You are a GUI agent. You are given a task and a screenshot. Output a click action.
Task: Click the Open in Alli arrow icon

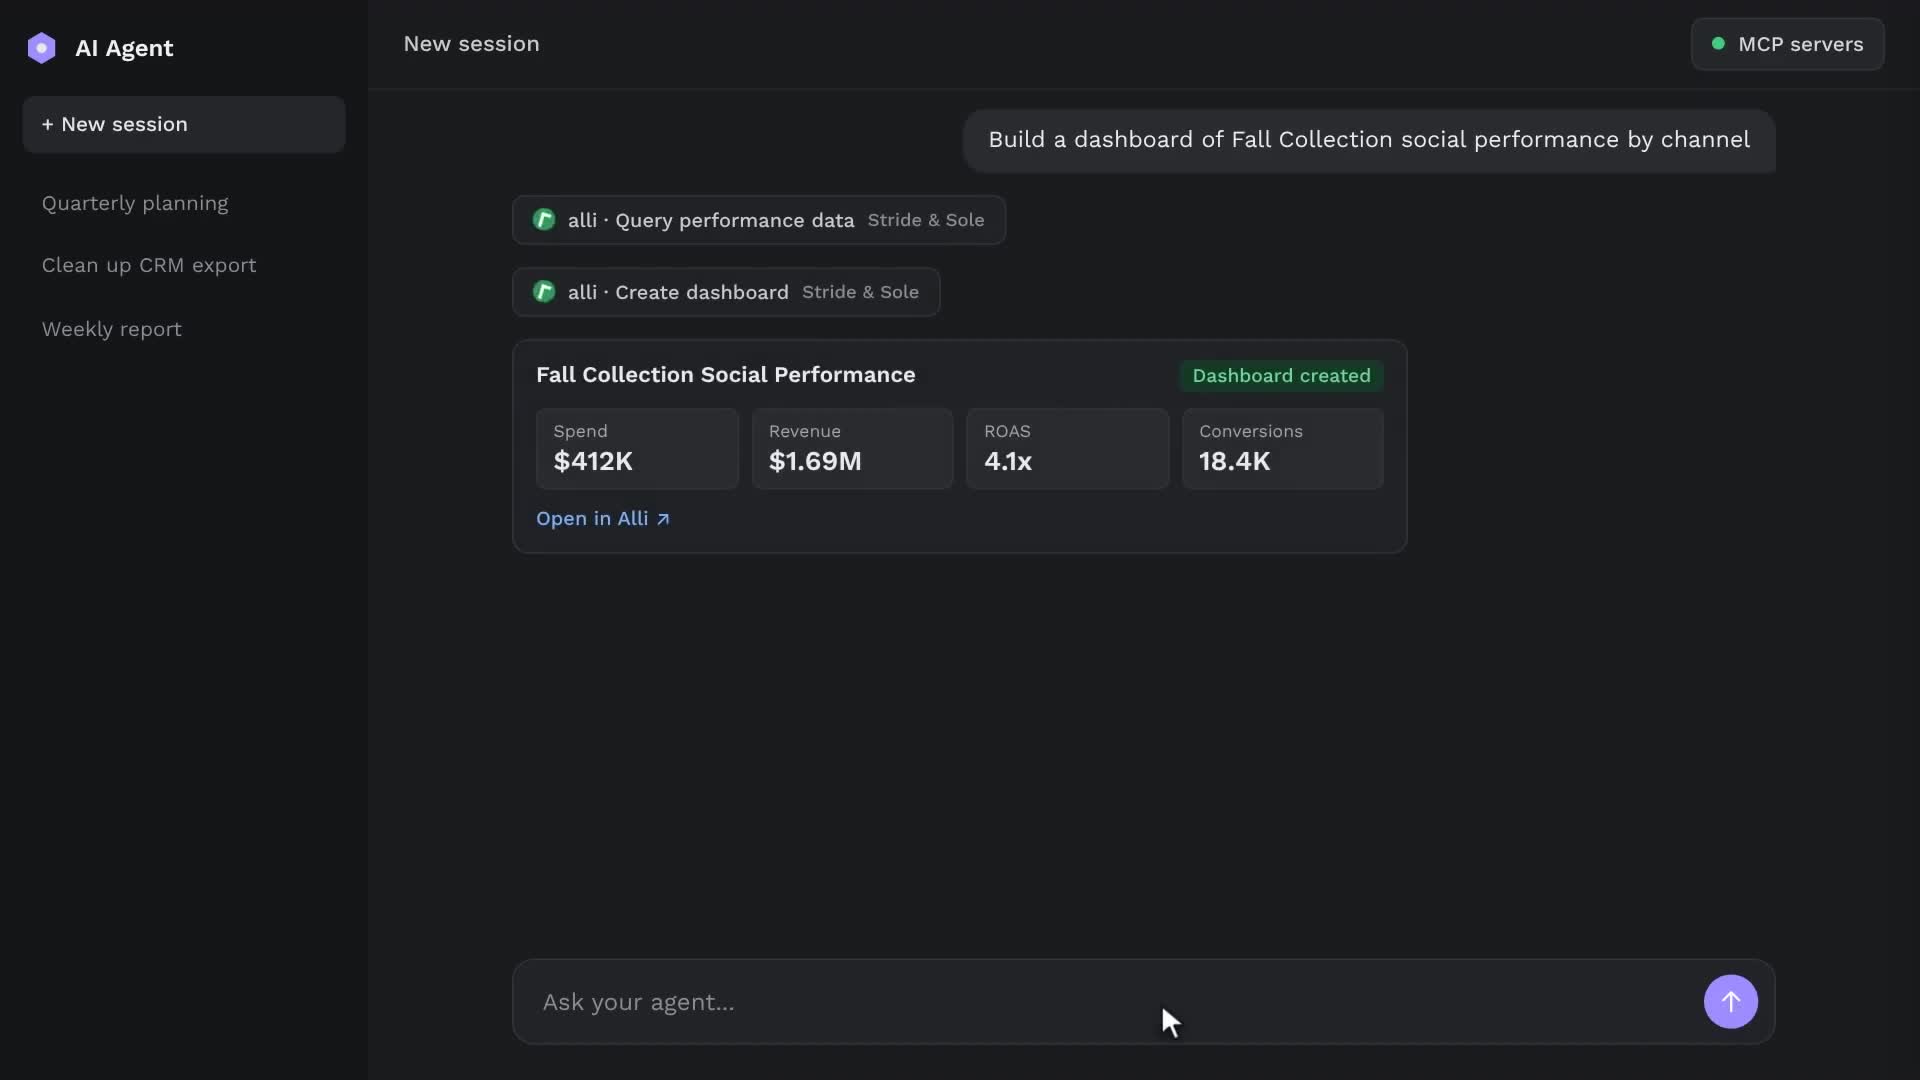pyautogui.click(x=663, y=519)
